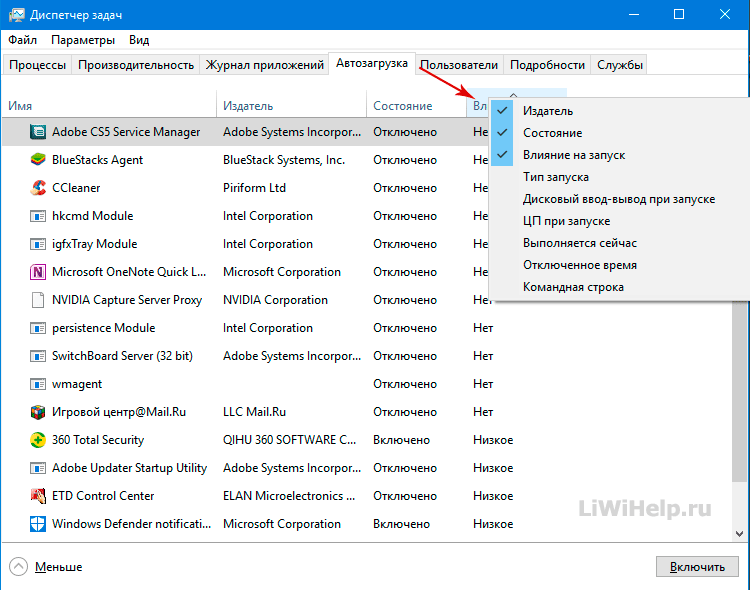The height and width of the screenshot is (590, 750).
Task: Click publisher NVIDIA Corporation
Action: [x=275, y=300]
